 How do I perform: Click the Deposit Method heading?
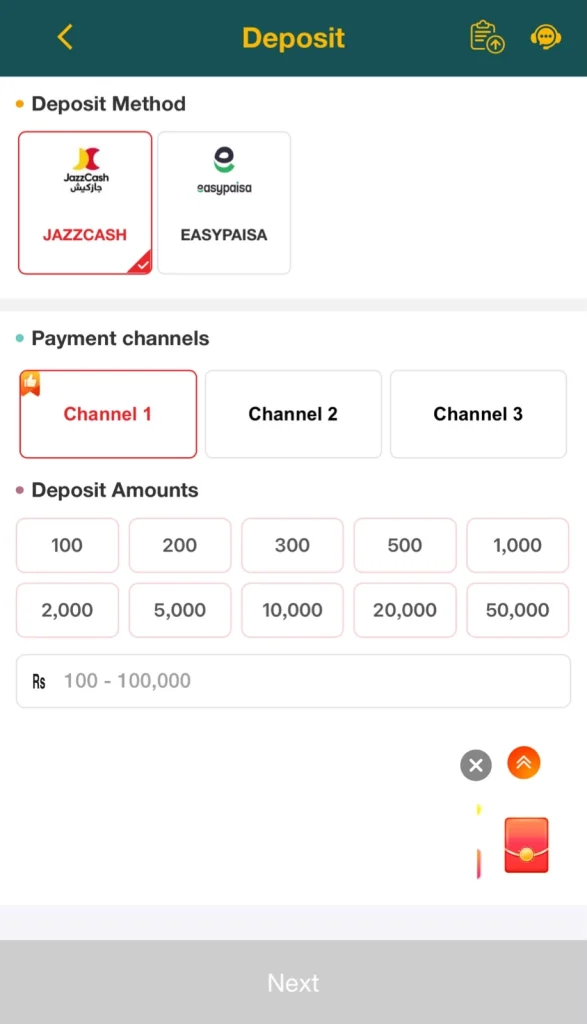(x=108, y=104)
